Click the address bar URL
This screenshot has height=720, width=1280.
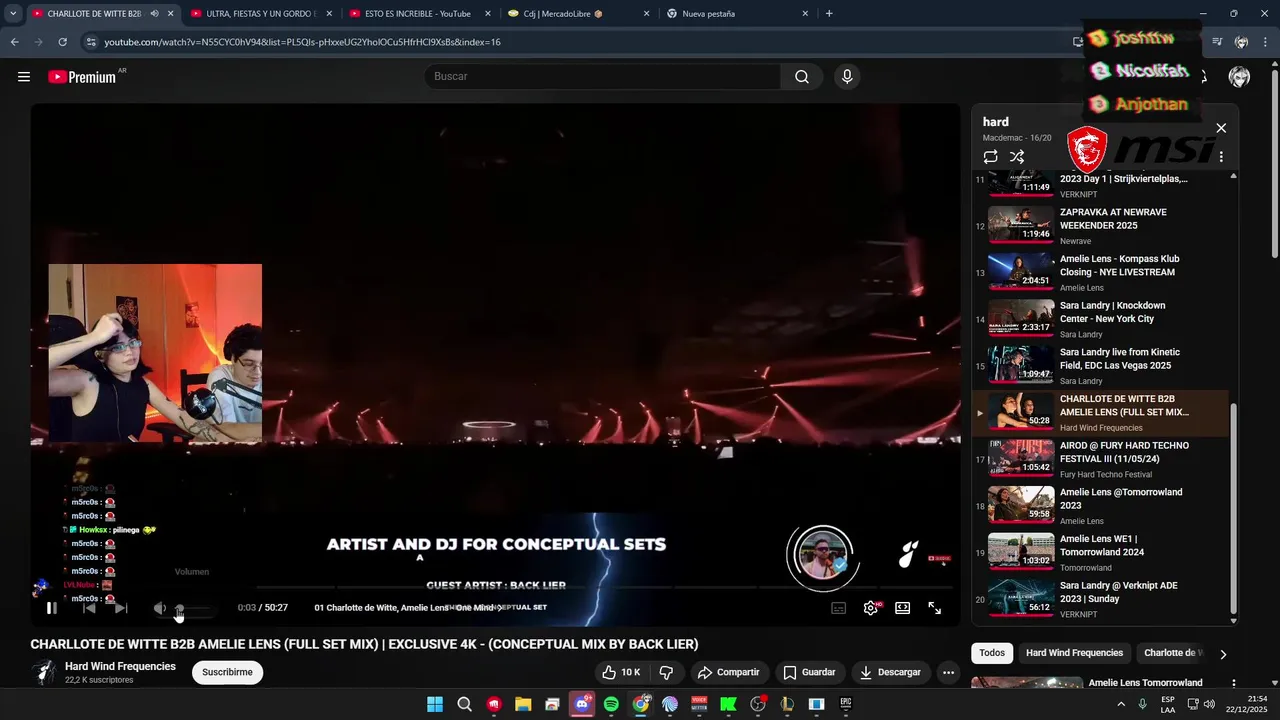pos(302,42)
